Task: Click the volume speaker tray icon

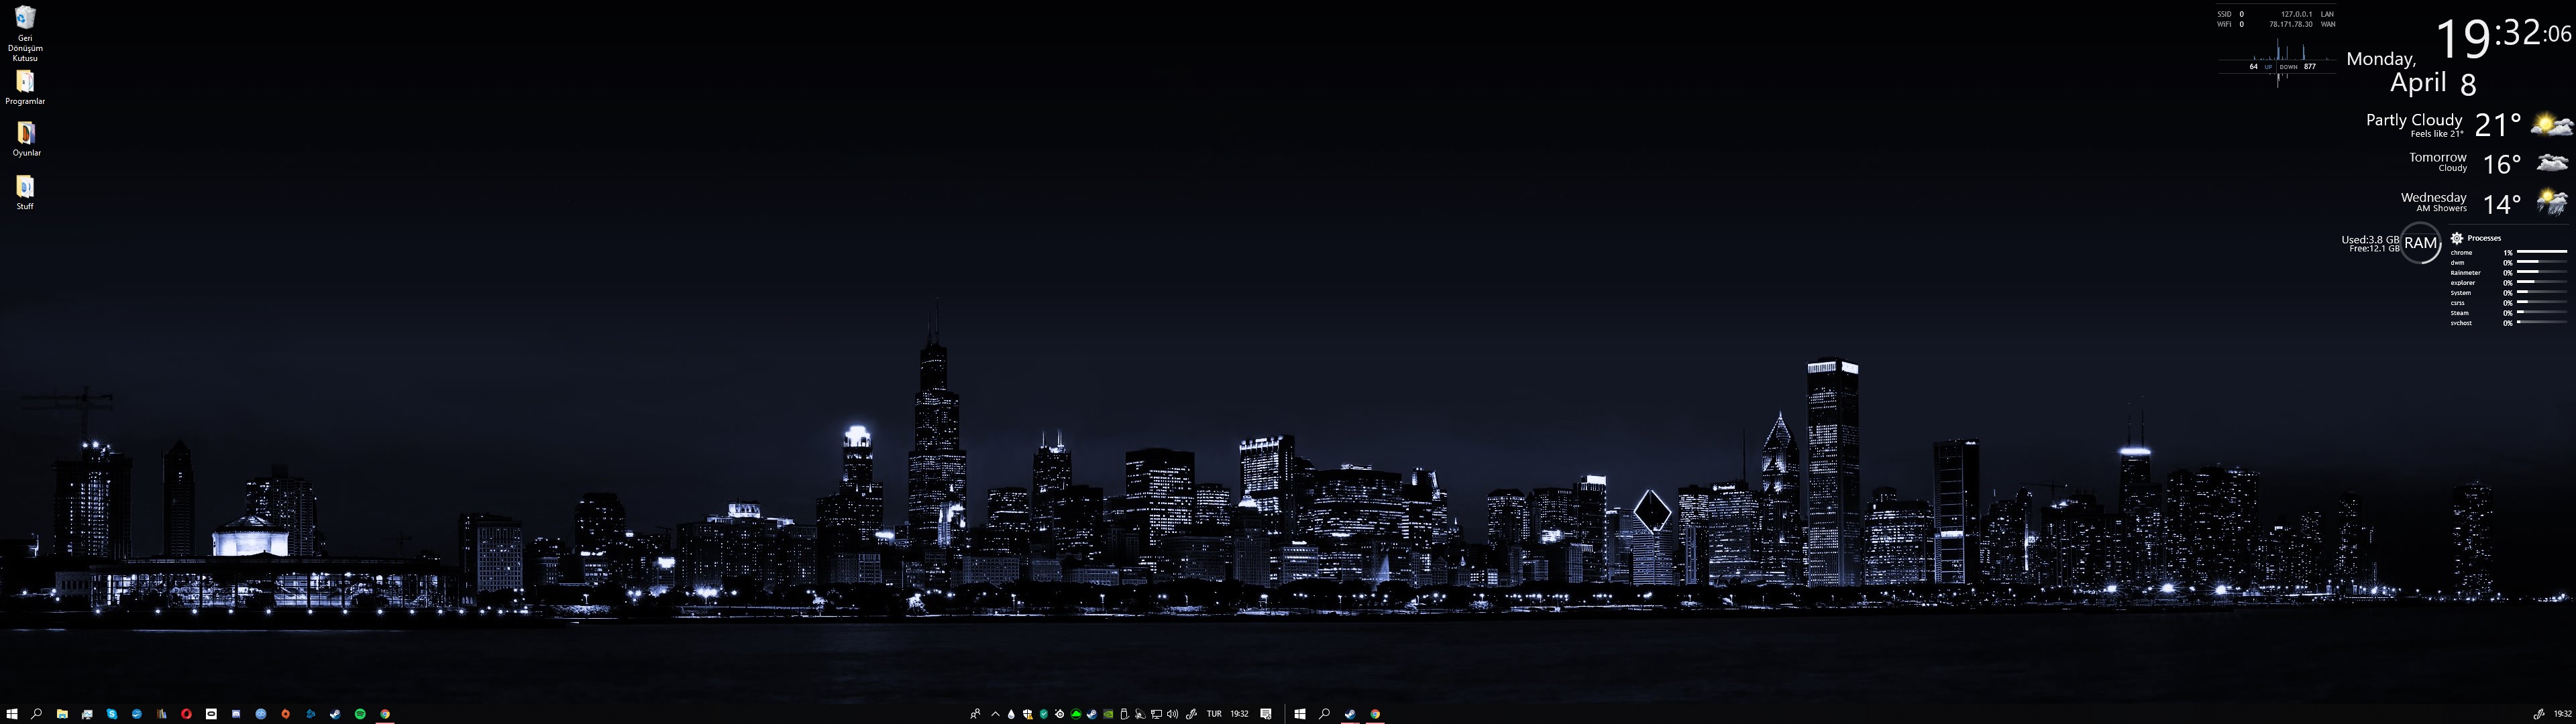Action: 1172,714
